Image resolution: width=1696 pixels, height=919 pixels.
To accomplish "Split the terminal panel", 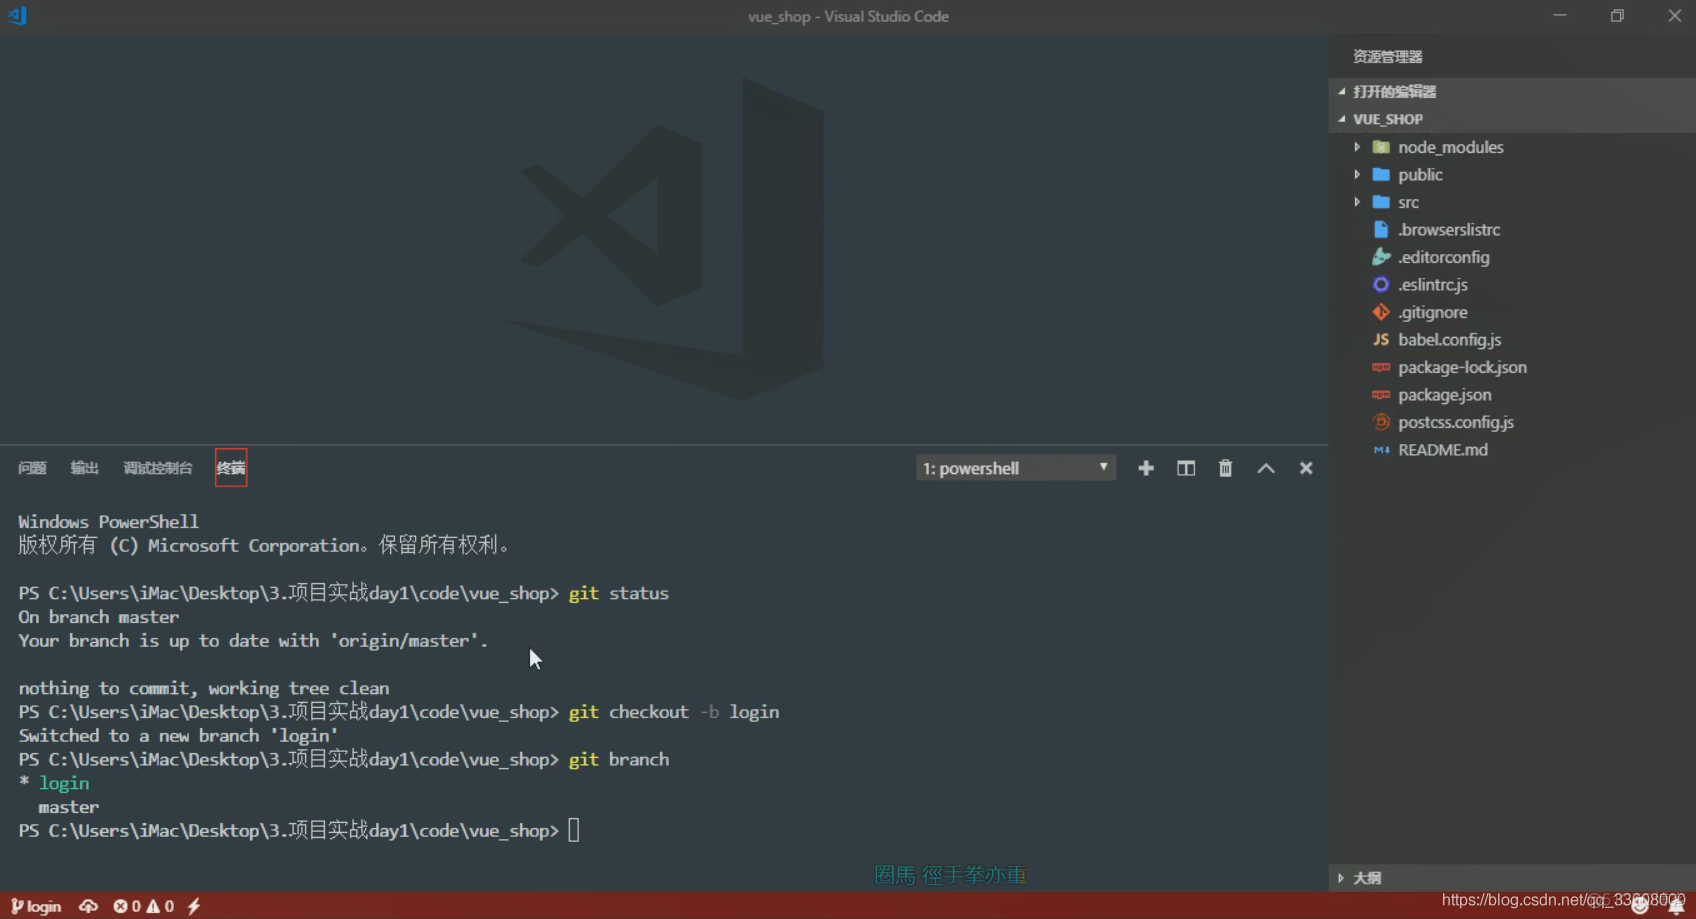I will coord(1186,468).
